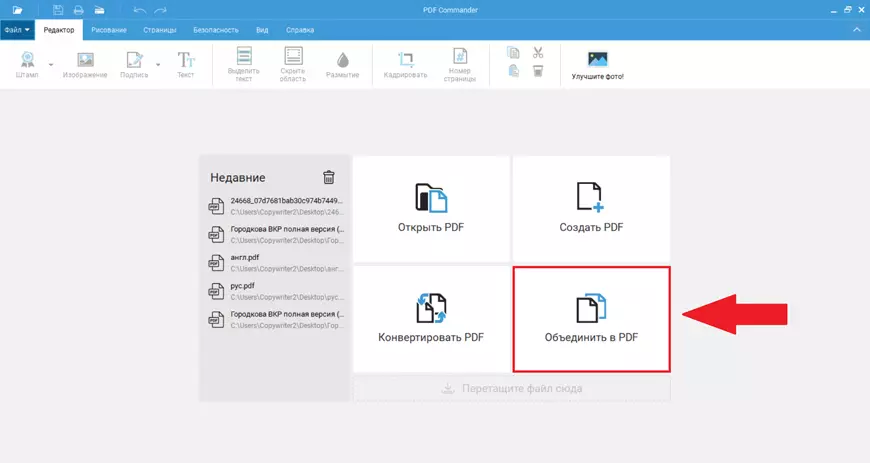Click the redo arrow icon
Viewport: 870px width, 463px height.
(x=160, y=10)
